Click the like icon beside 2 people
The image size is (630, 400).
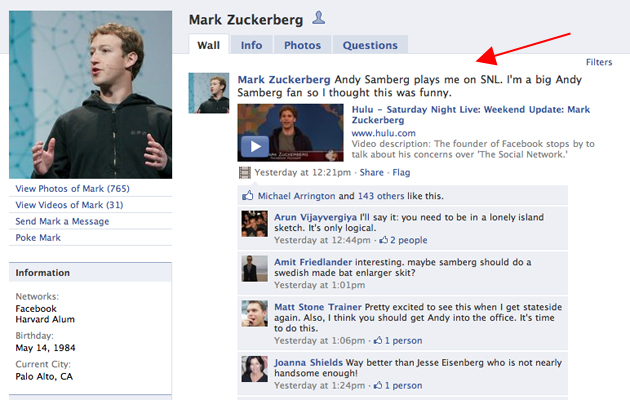pyautogui.click(x=384, y=240)
